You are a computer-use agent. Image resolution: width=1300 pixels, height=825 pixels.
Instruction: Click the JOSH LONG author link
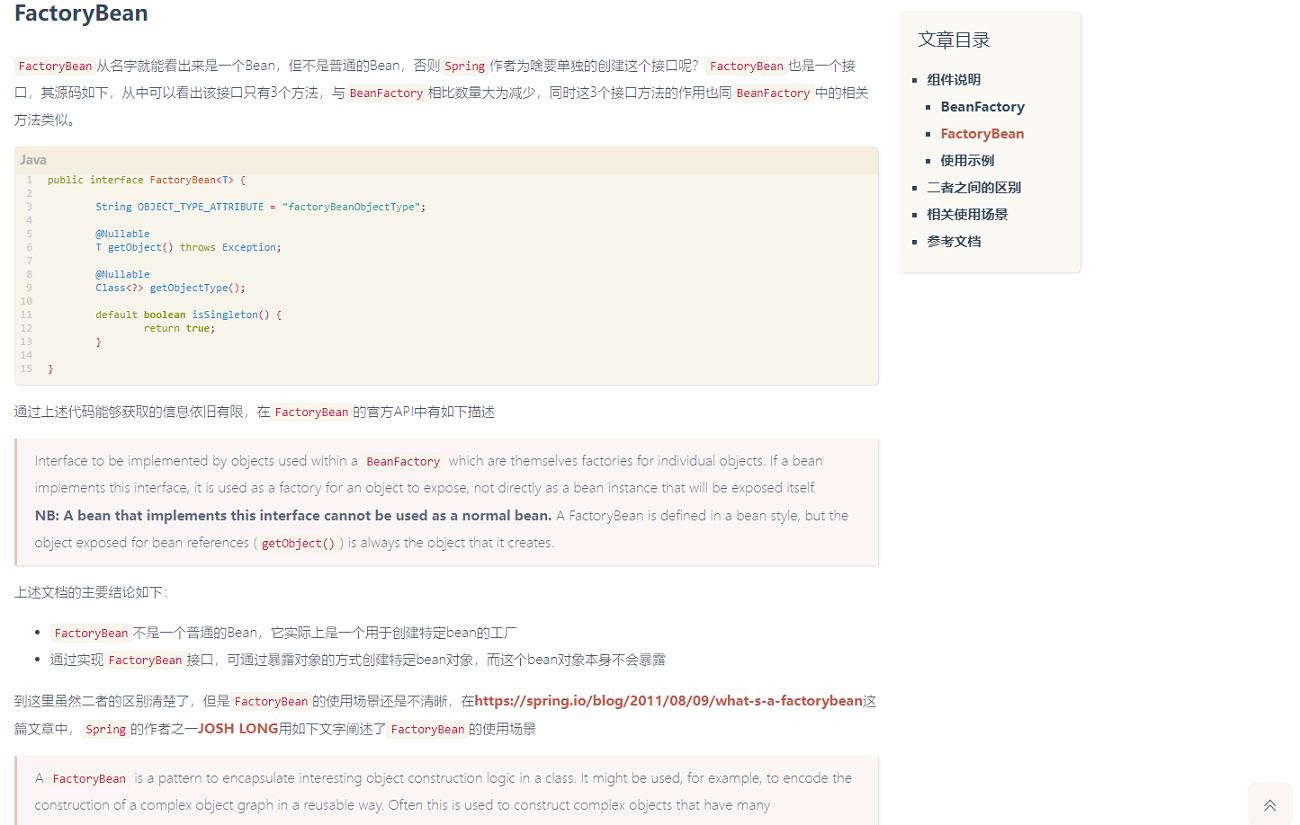(238, 728)
